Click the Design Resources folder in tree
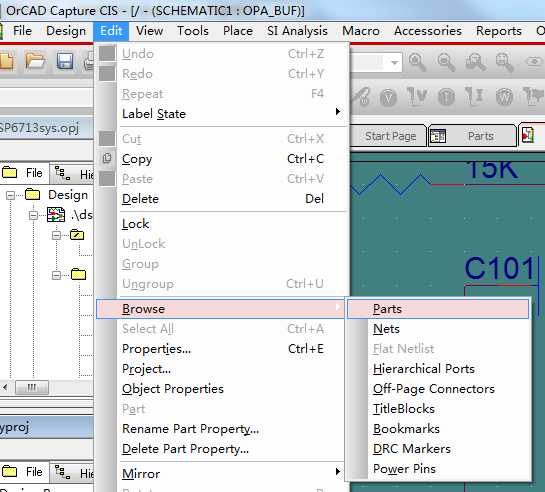 tap(32, 195)
